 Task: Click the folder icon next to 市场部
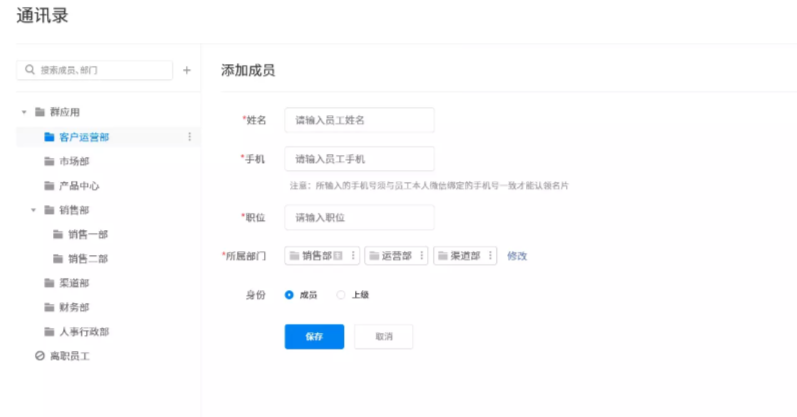pos(49,161)
